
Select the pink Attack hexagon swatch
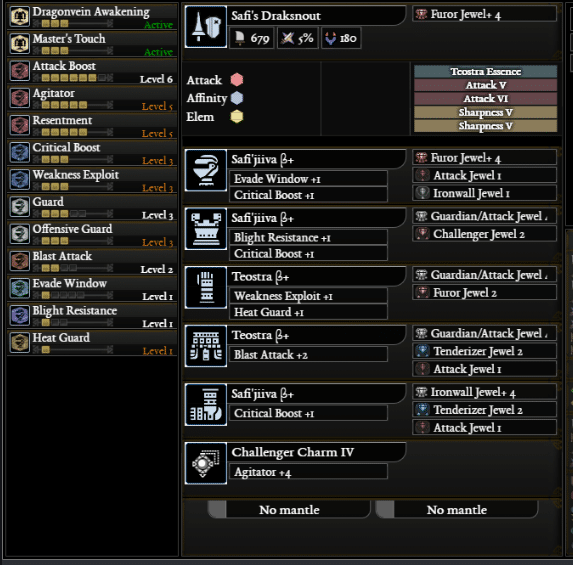[x=237, y=80]
